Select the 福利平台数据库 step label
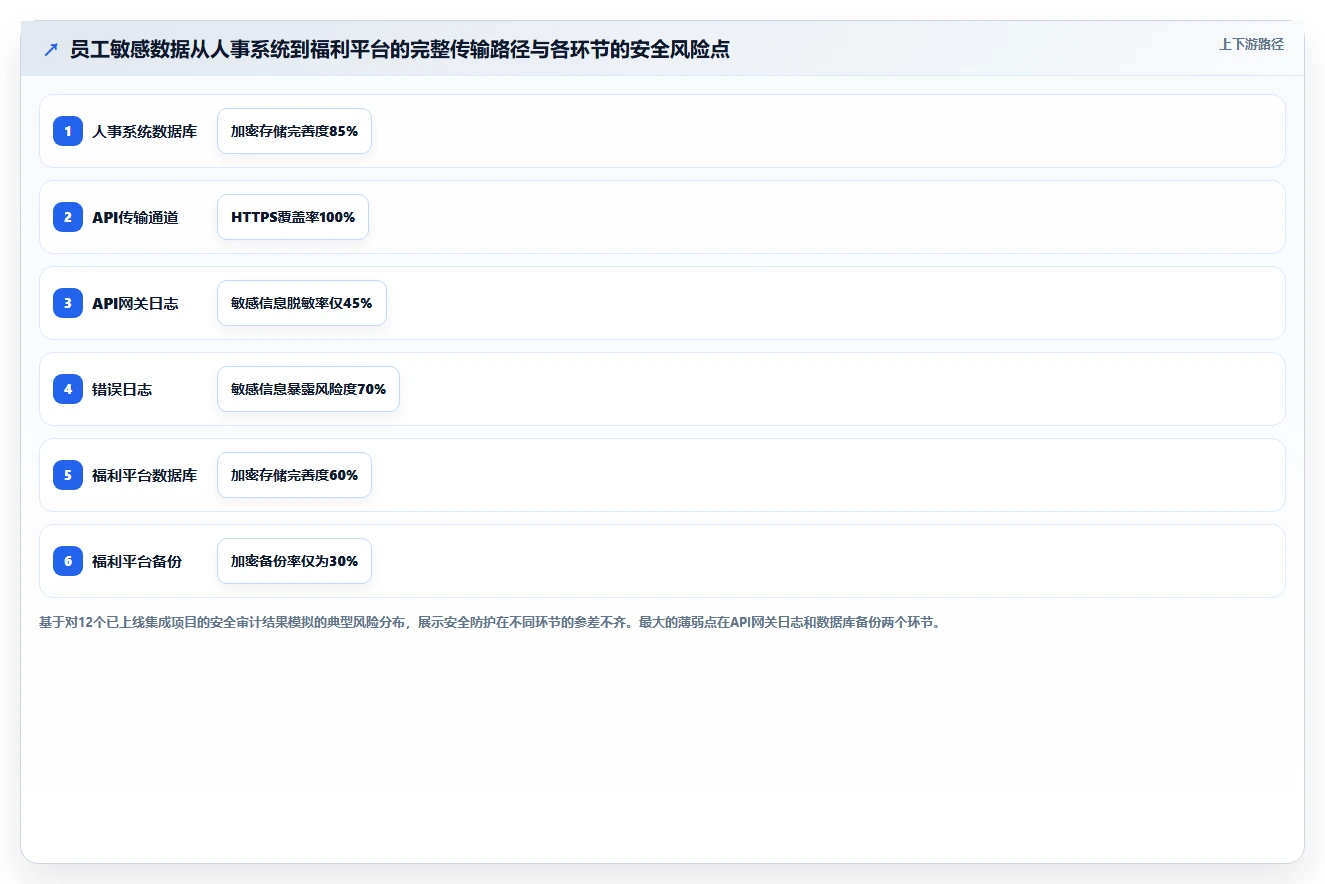This screenshot has width=1325, height=884. pyautogui.click(x=144, y=475)
